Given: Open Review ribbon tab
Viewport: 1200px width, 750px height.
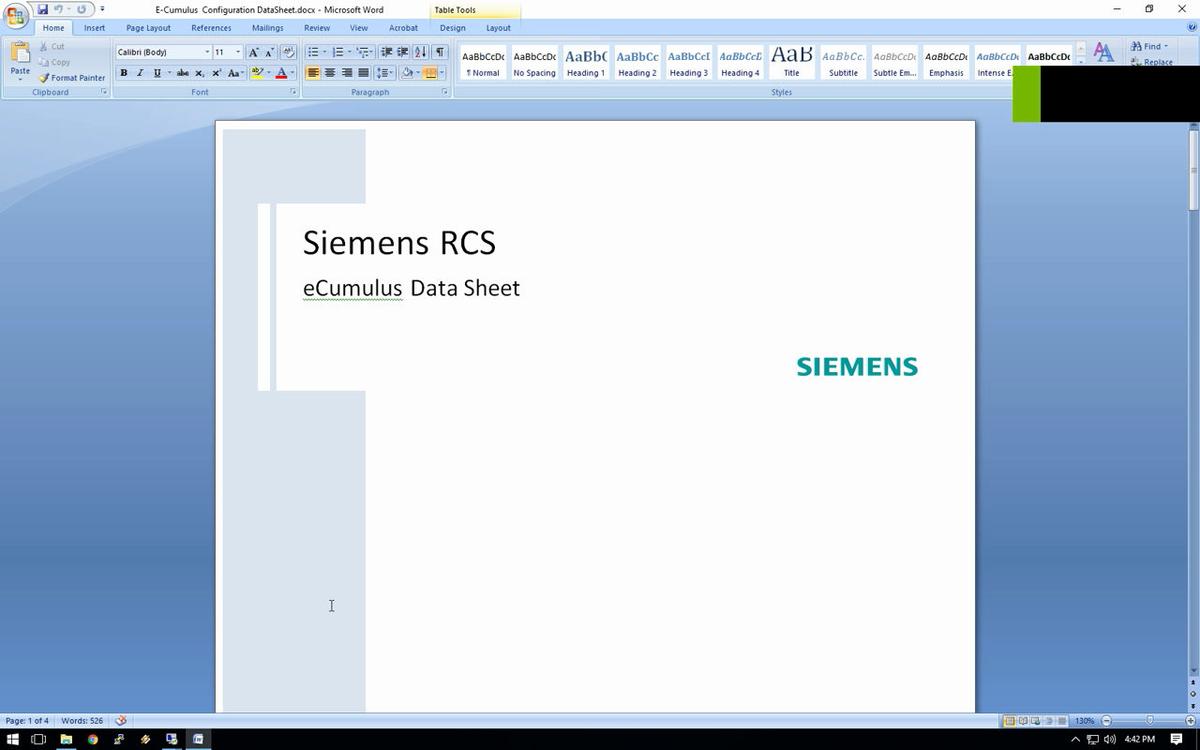Looking at the screenshot, I should click(x=317, y=28).
